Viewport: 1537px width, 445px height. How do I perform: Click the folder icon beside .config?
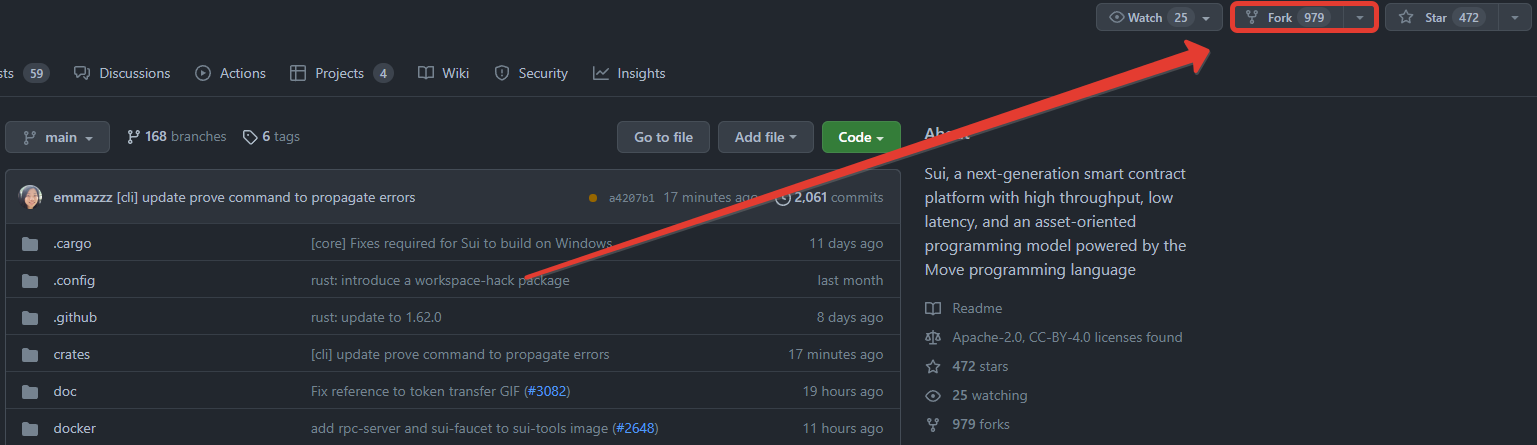click(30, 280)
